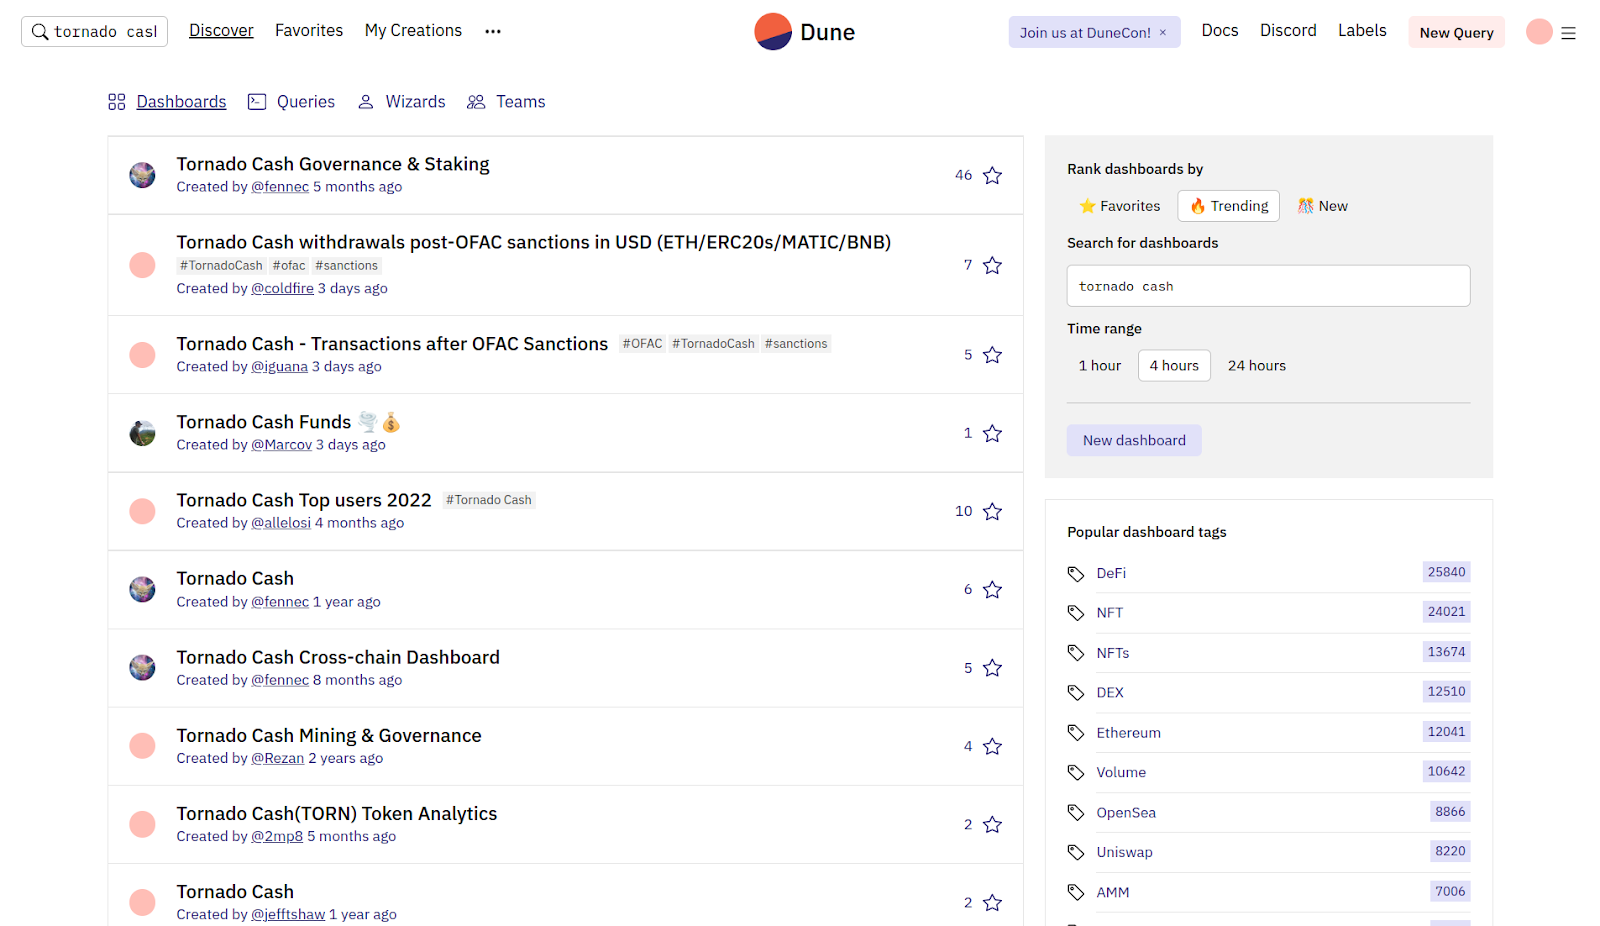Image resolution: width=1600 pixels, height=926 pixels.
Task: Open the three-dot more menu
Action: [x=493, y=31]
